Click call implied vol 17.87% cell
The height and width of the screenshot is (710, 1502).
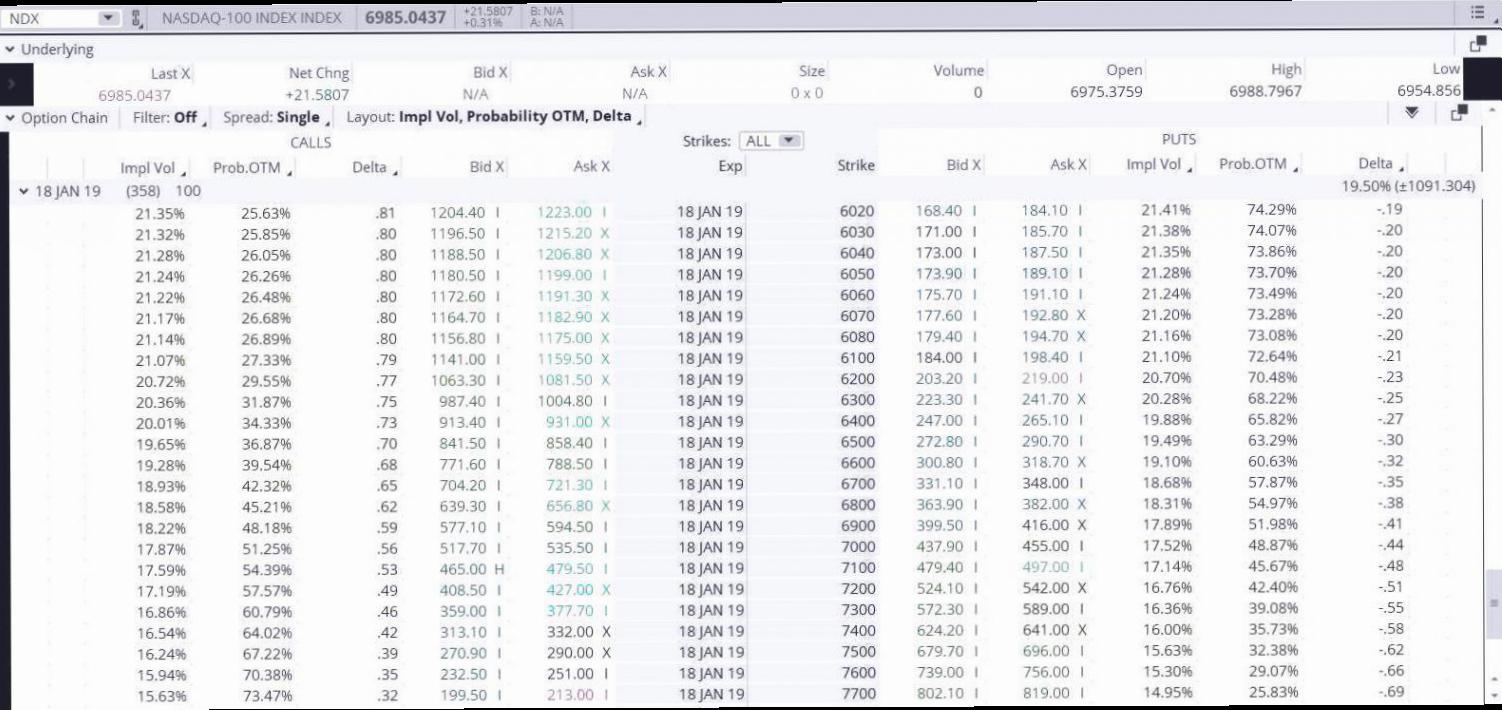click(x=160, y=549)
